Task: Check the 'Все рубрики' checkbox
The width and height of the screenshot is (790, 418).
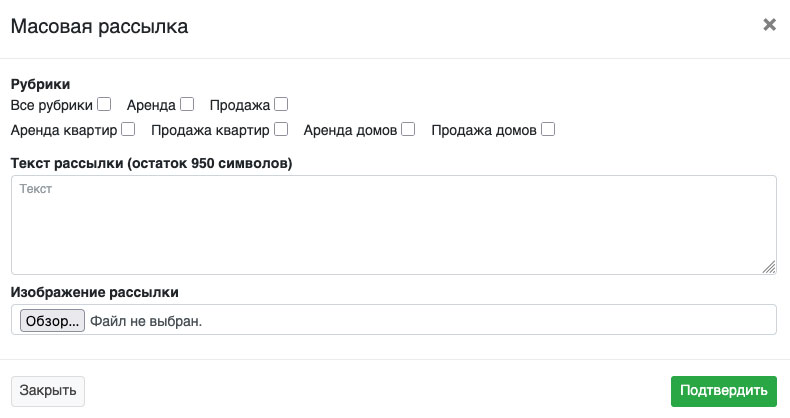Action: (x=104, y=104)
